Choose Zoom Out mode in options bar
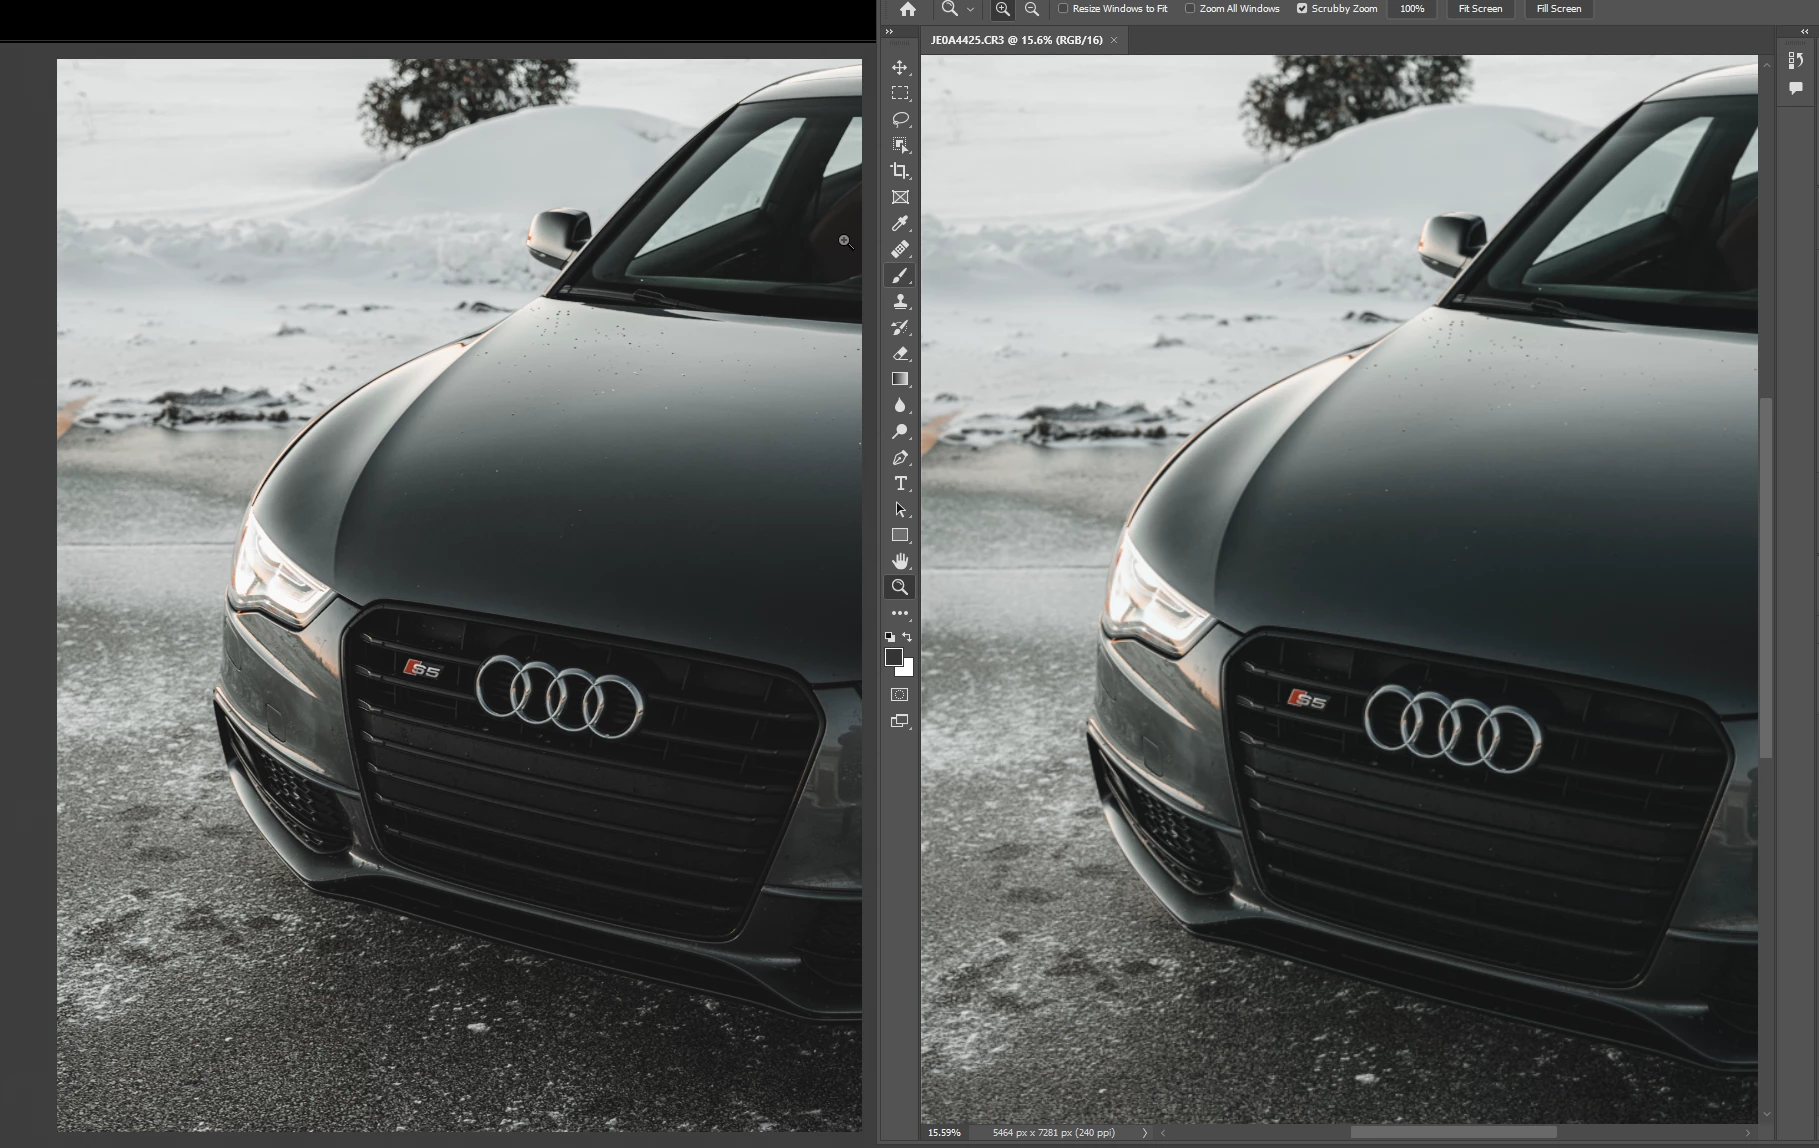1819x1148 pixels. [1032, 9]
